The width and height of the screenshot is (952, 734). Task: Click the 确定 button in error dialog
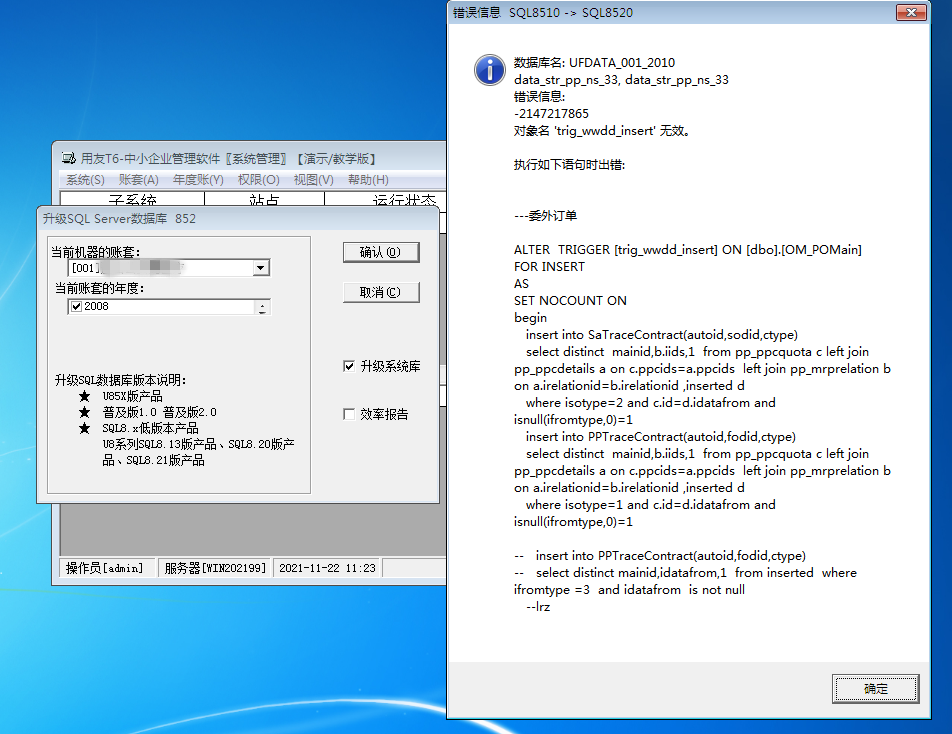click(875, 688)
